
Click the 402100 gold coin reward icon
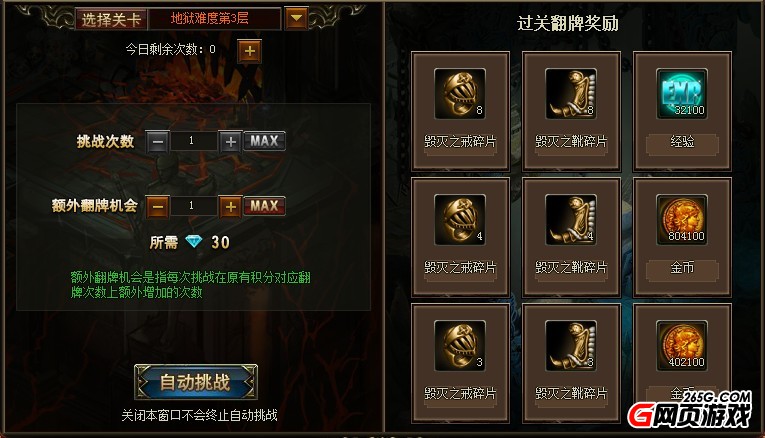point(682,345)
